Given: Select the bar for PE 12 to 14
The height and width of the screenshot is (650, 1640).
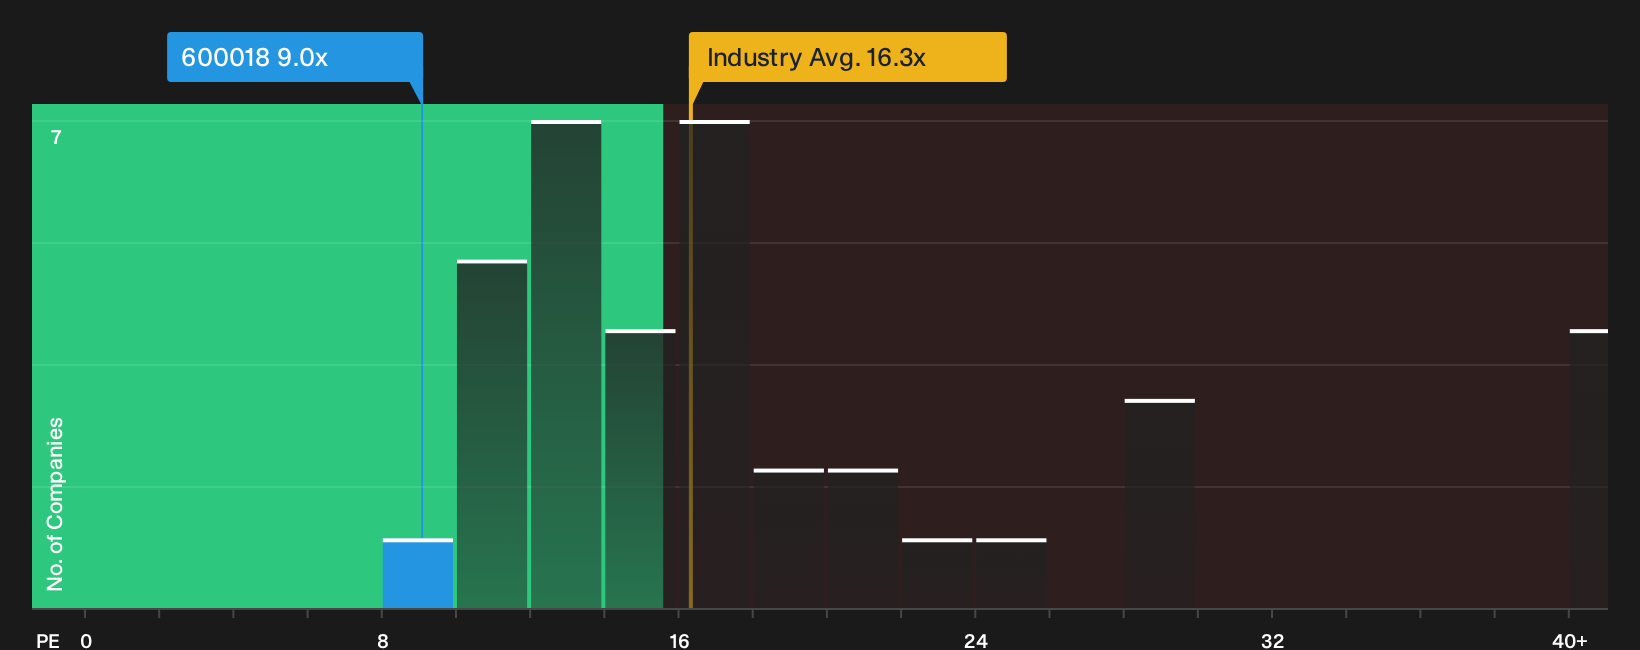Looking at the screenshot, I should [566, 365].
